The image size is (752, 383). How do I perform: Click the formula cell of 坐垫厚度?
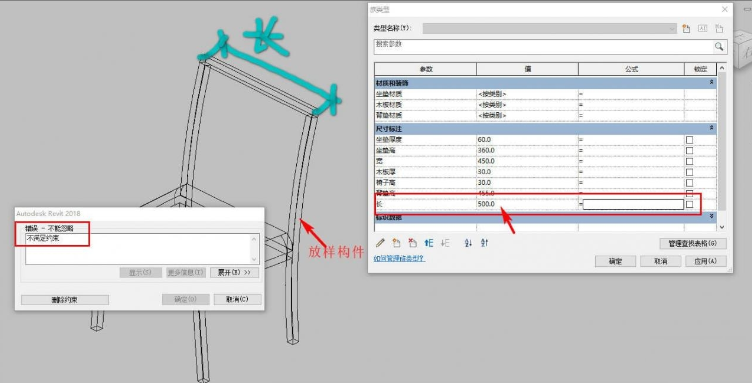tap(631, 140)
